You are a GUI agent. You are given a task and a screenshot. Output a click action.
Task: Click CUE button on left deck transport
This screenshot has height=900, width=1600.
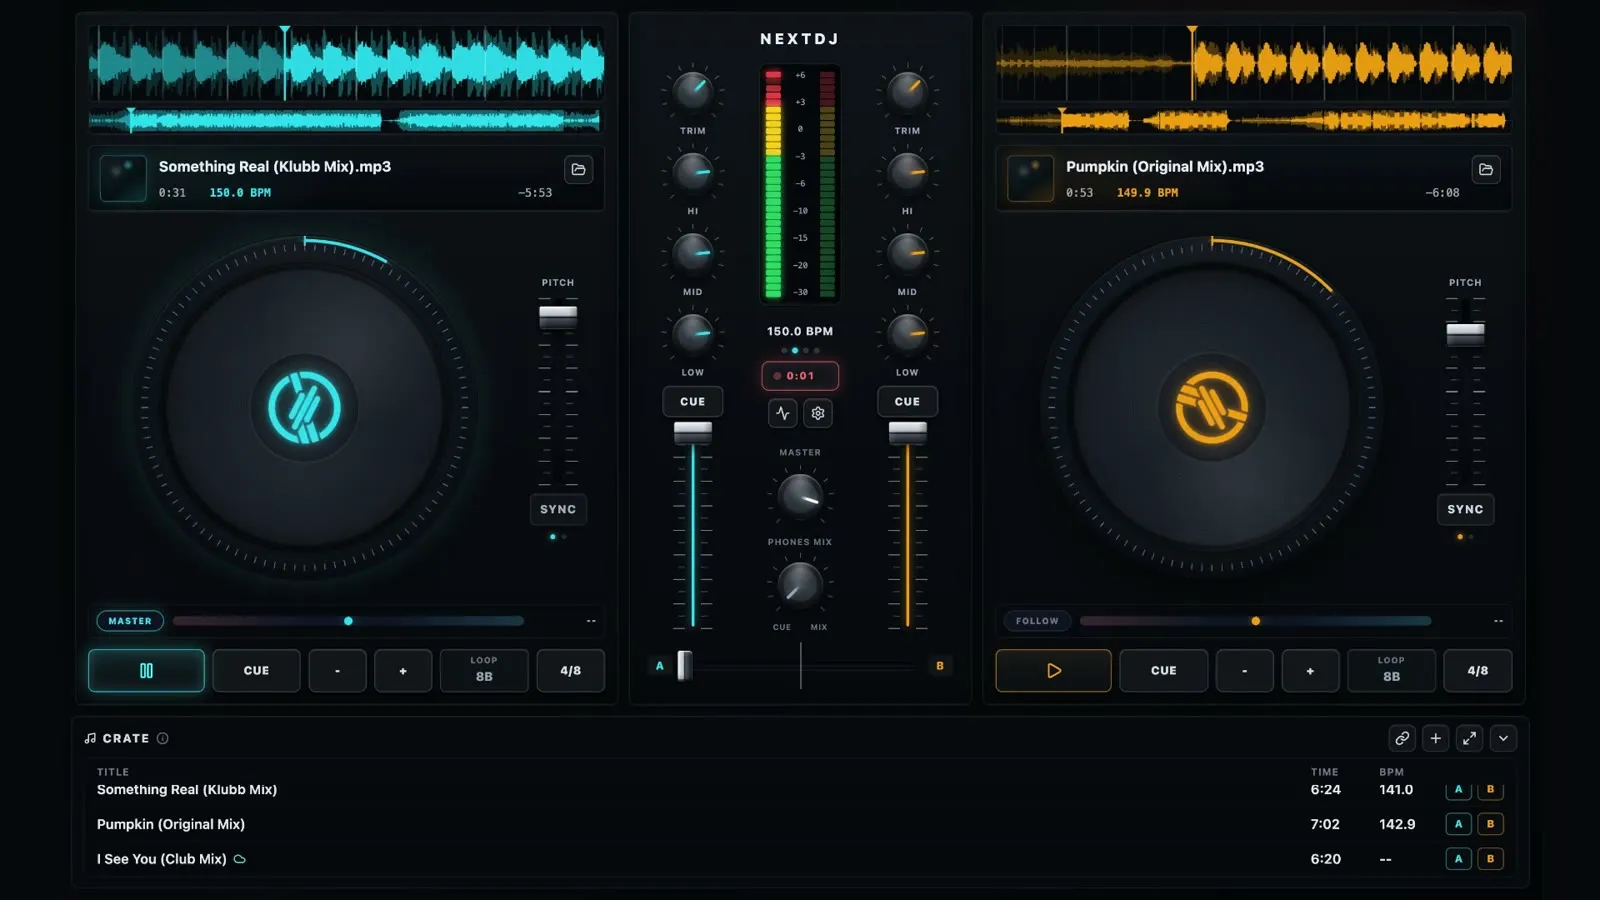click(256, 671)
